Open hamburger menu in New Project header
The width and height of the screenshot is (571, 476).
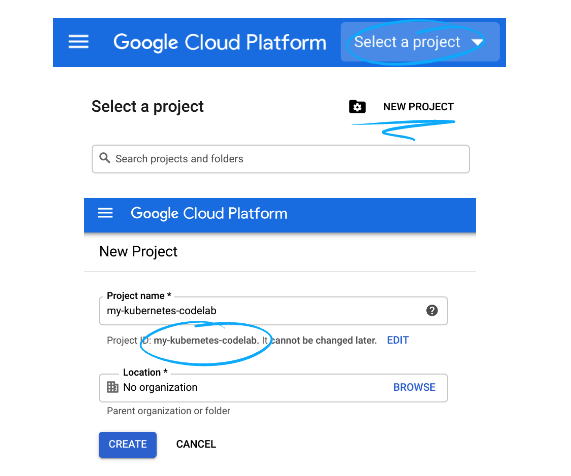point(105,213)
